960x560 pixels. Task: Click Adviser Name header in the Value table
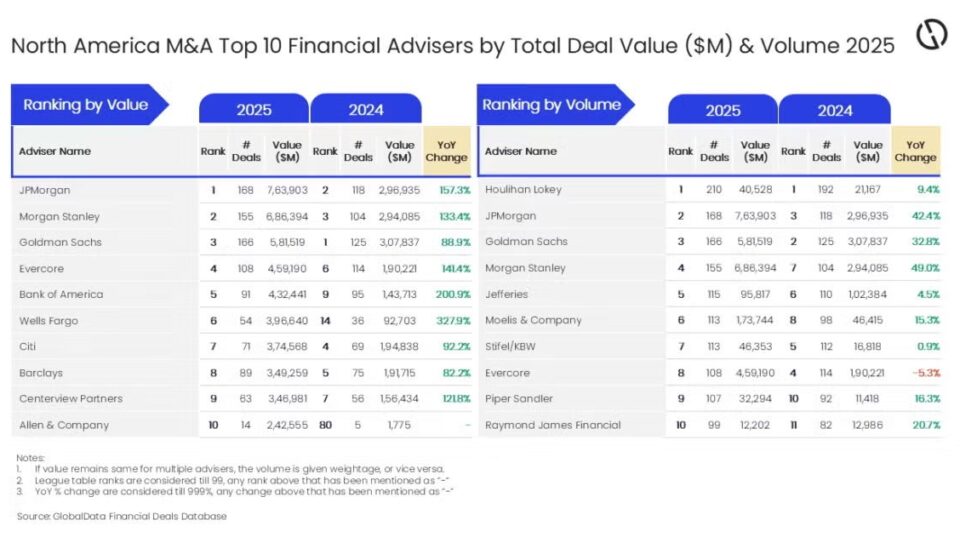[x=54, y=151]
